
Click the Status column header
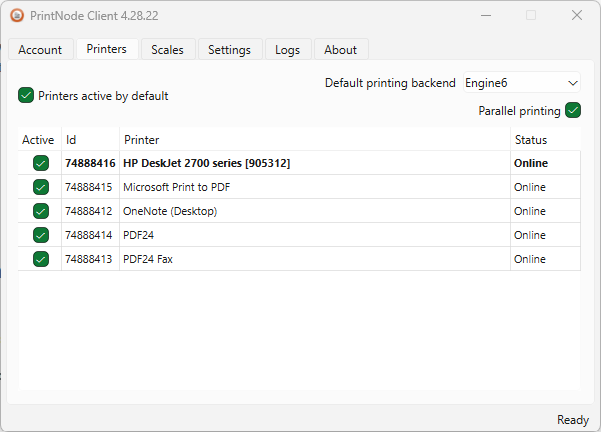pos(531,140)
